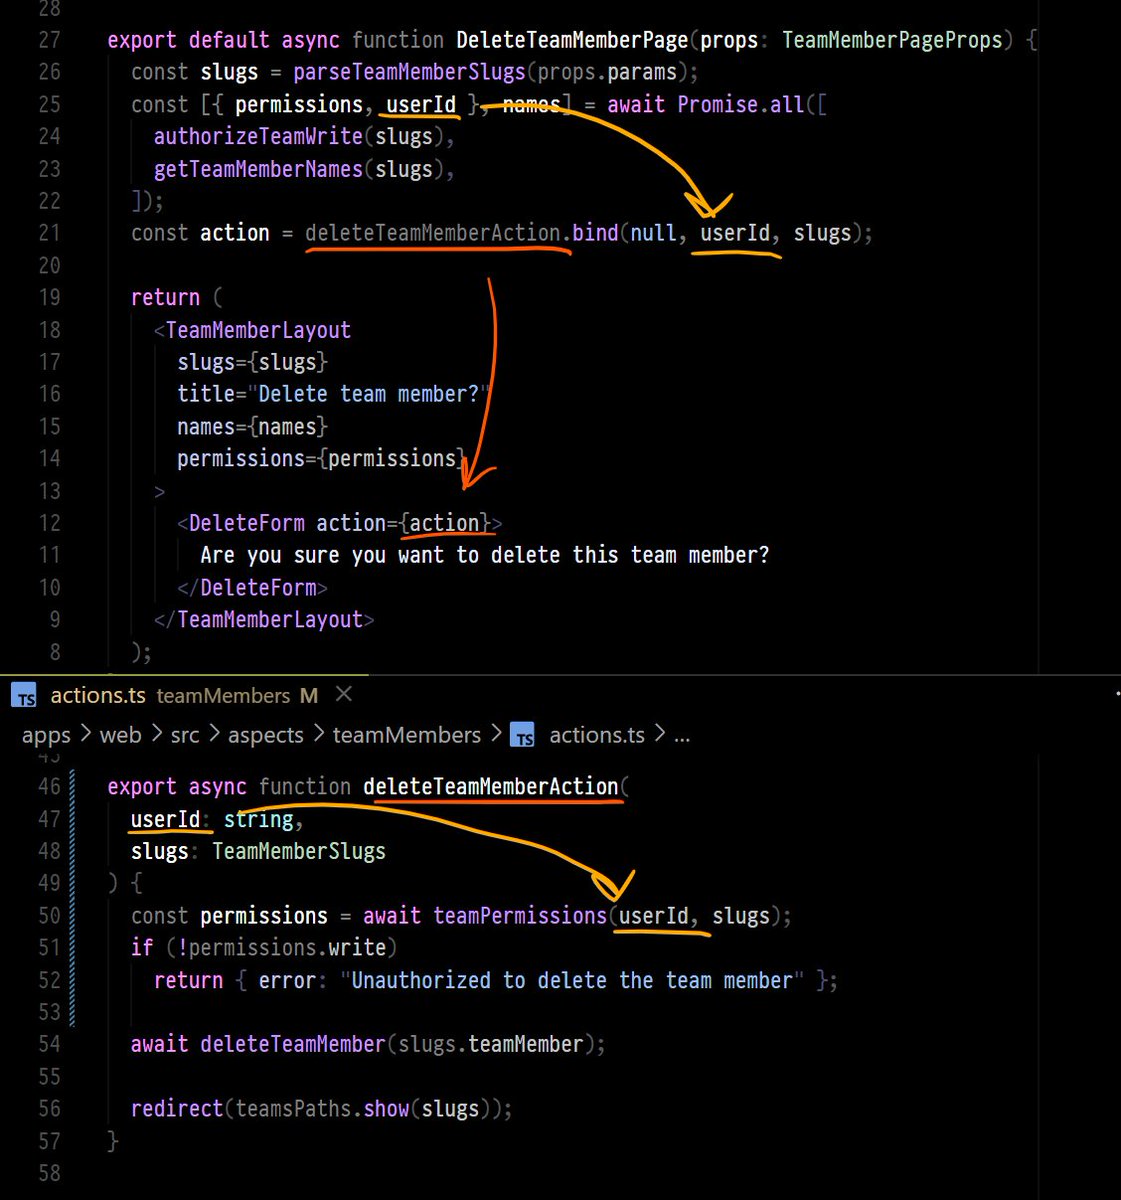This screenshot has width=1121, height=1200.
Task: Click the getTeamMemberNames call
Action: 258,169
